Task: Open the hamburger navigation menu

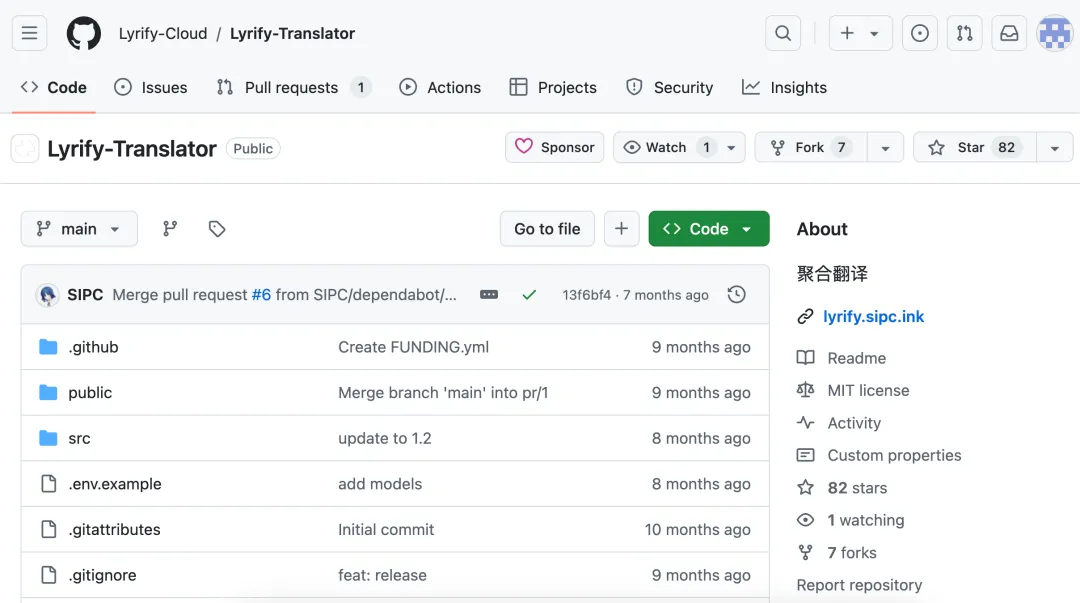Action: (x=30, y=33)
